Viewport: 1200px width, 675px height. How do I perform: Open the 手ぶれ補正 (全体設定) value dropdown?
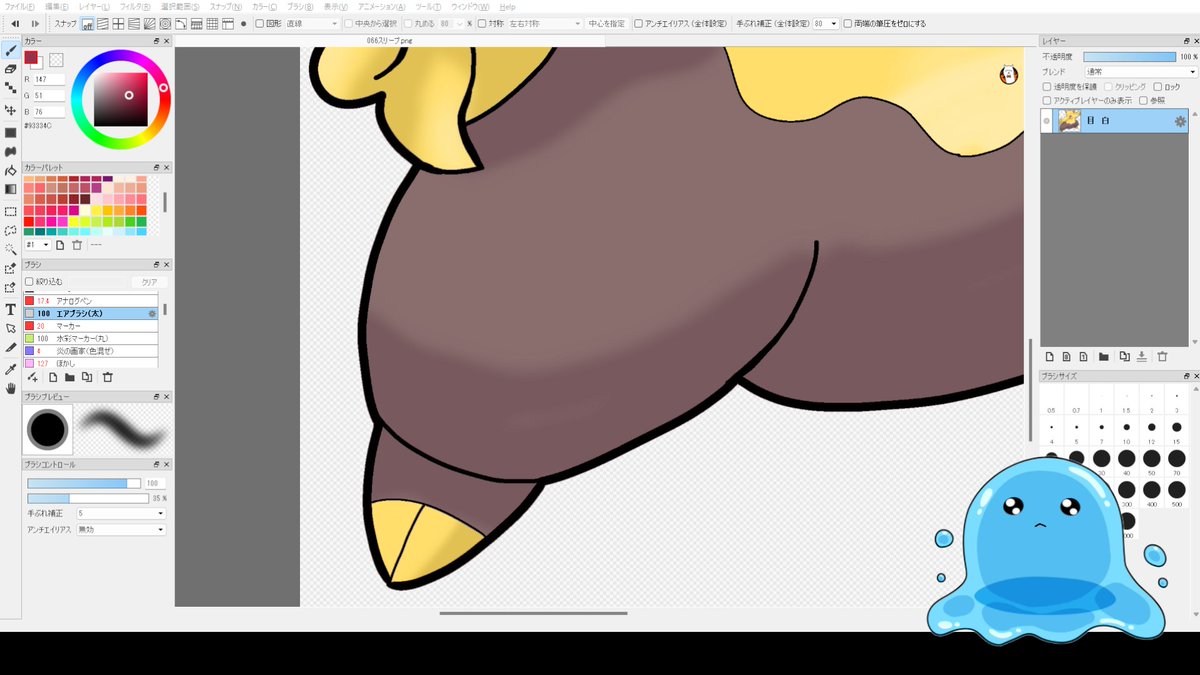[x=825, y=23]
